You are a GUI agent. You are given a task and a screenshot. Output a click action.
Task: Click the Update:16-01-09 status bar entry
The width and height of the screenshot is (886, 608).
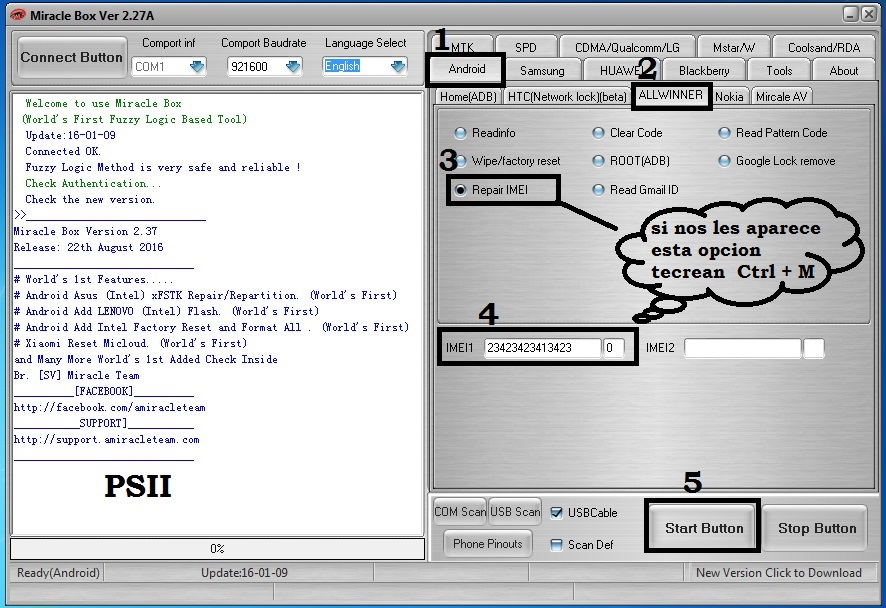click(244, 573)
